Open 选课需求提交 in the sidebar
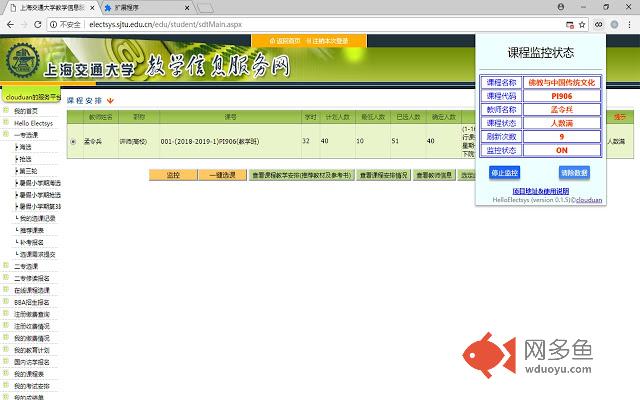Image resolution: width=640 pixels, height=400 pixels. click(x=38, y=254)
